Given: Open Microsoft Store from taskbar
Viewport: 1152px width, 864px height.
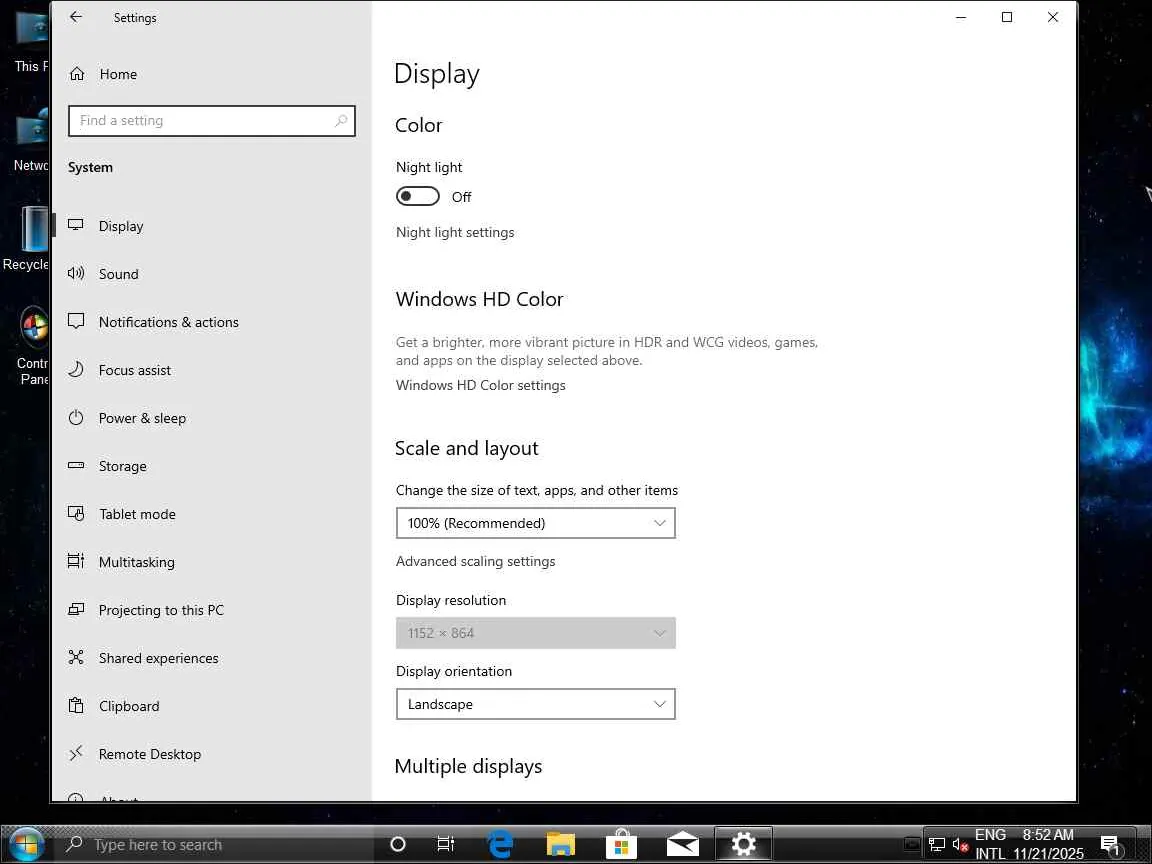Looking at the screenshot, I should [x=621, y=844].
